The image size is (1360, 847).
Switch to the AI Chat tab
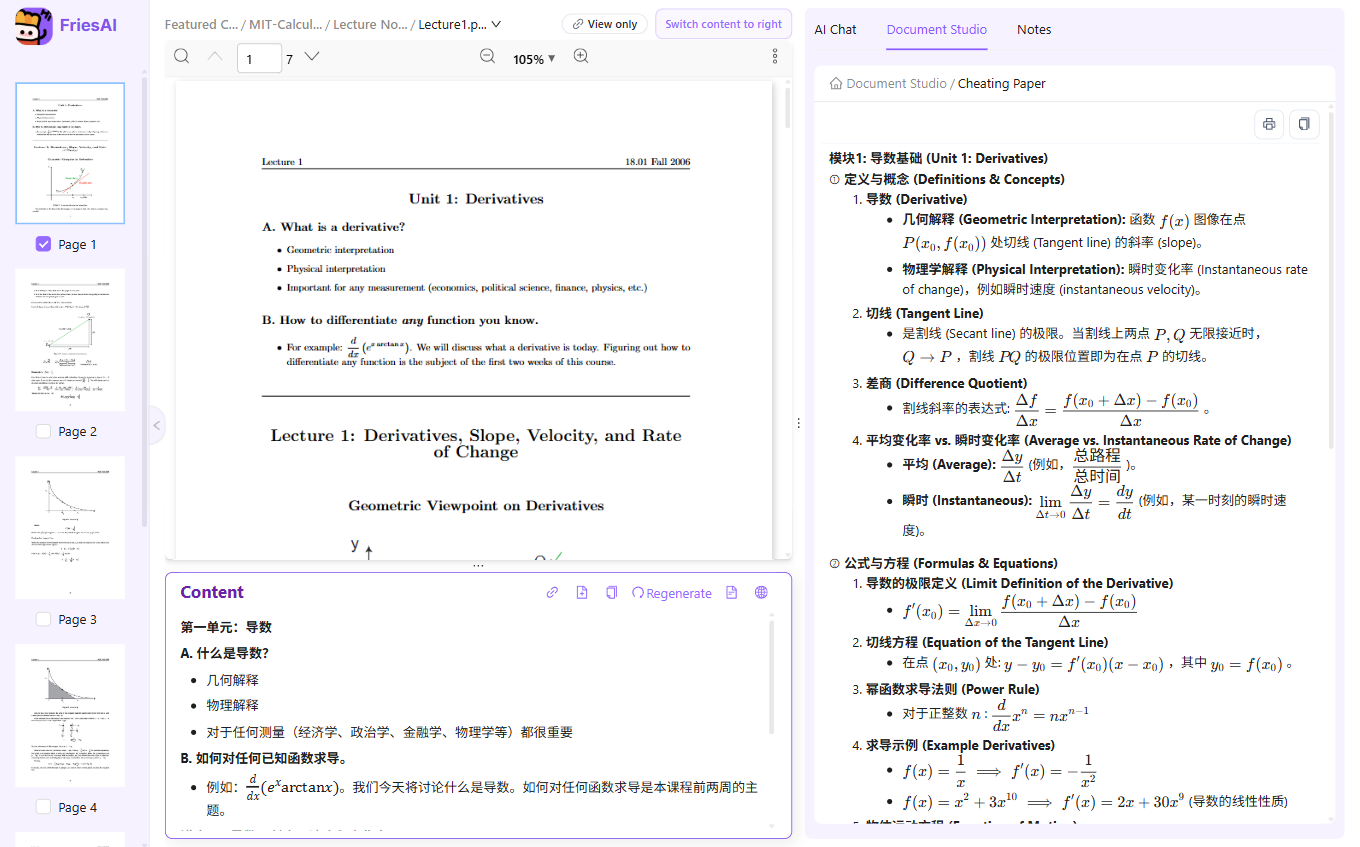(835, 30)
